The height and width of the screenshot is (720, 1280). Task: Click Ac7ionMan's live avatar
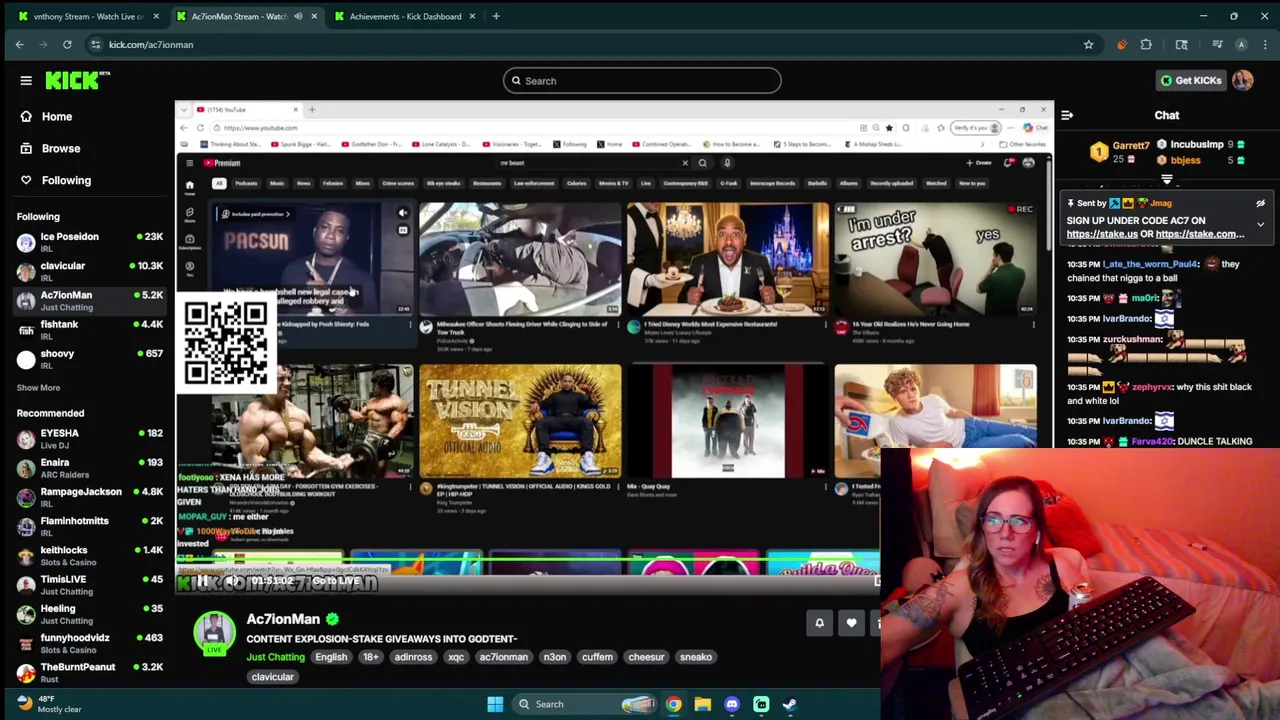pyautogui.click(x=214, y=633)
